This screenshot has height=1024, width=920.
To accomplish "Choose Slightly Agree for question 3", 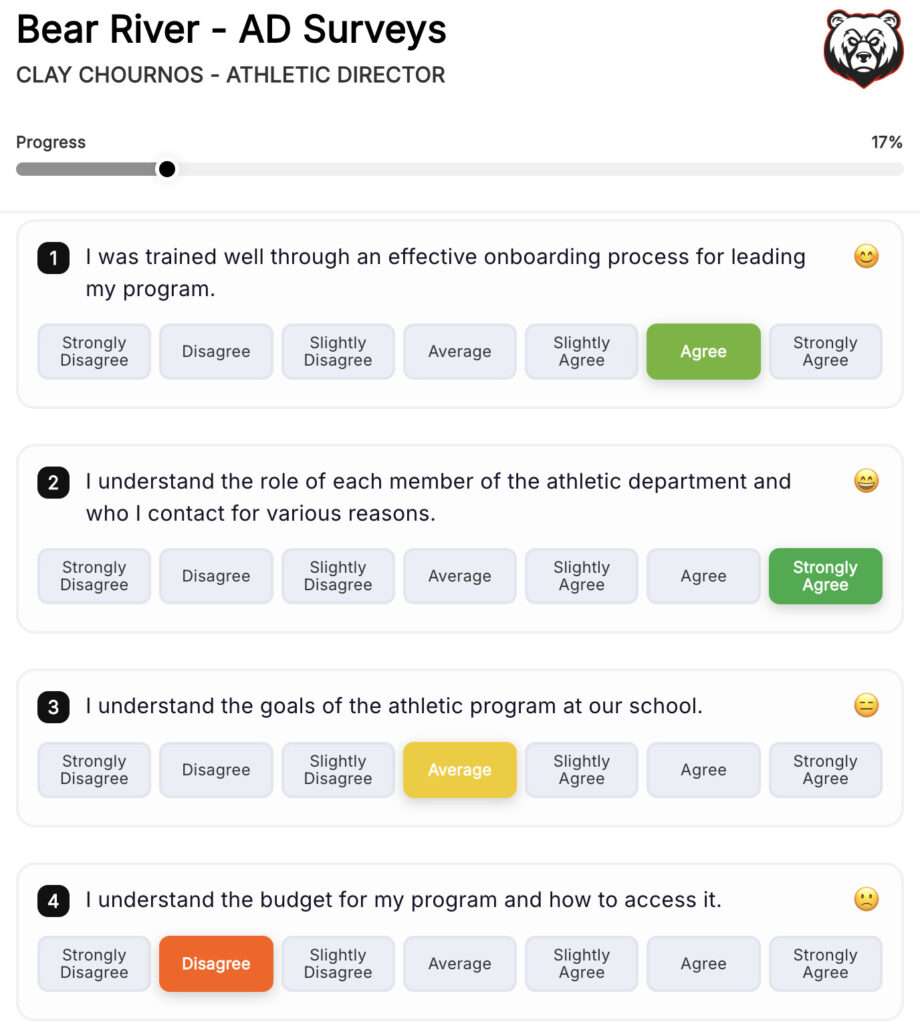I will [x=581, y=770].
